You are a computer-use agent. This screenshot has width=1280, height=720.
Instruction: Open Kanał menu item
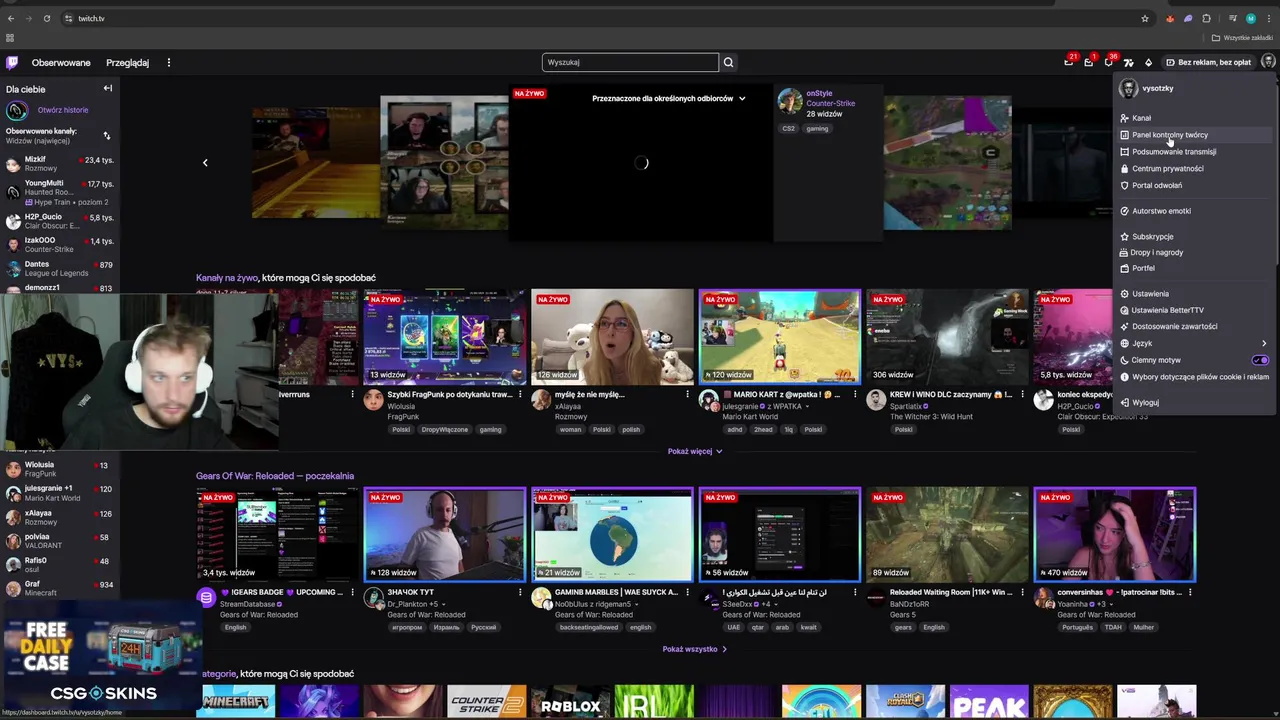tap(1194, 118)
